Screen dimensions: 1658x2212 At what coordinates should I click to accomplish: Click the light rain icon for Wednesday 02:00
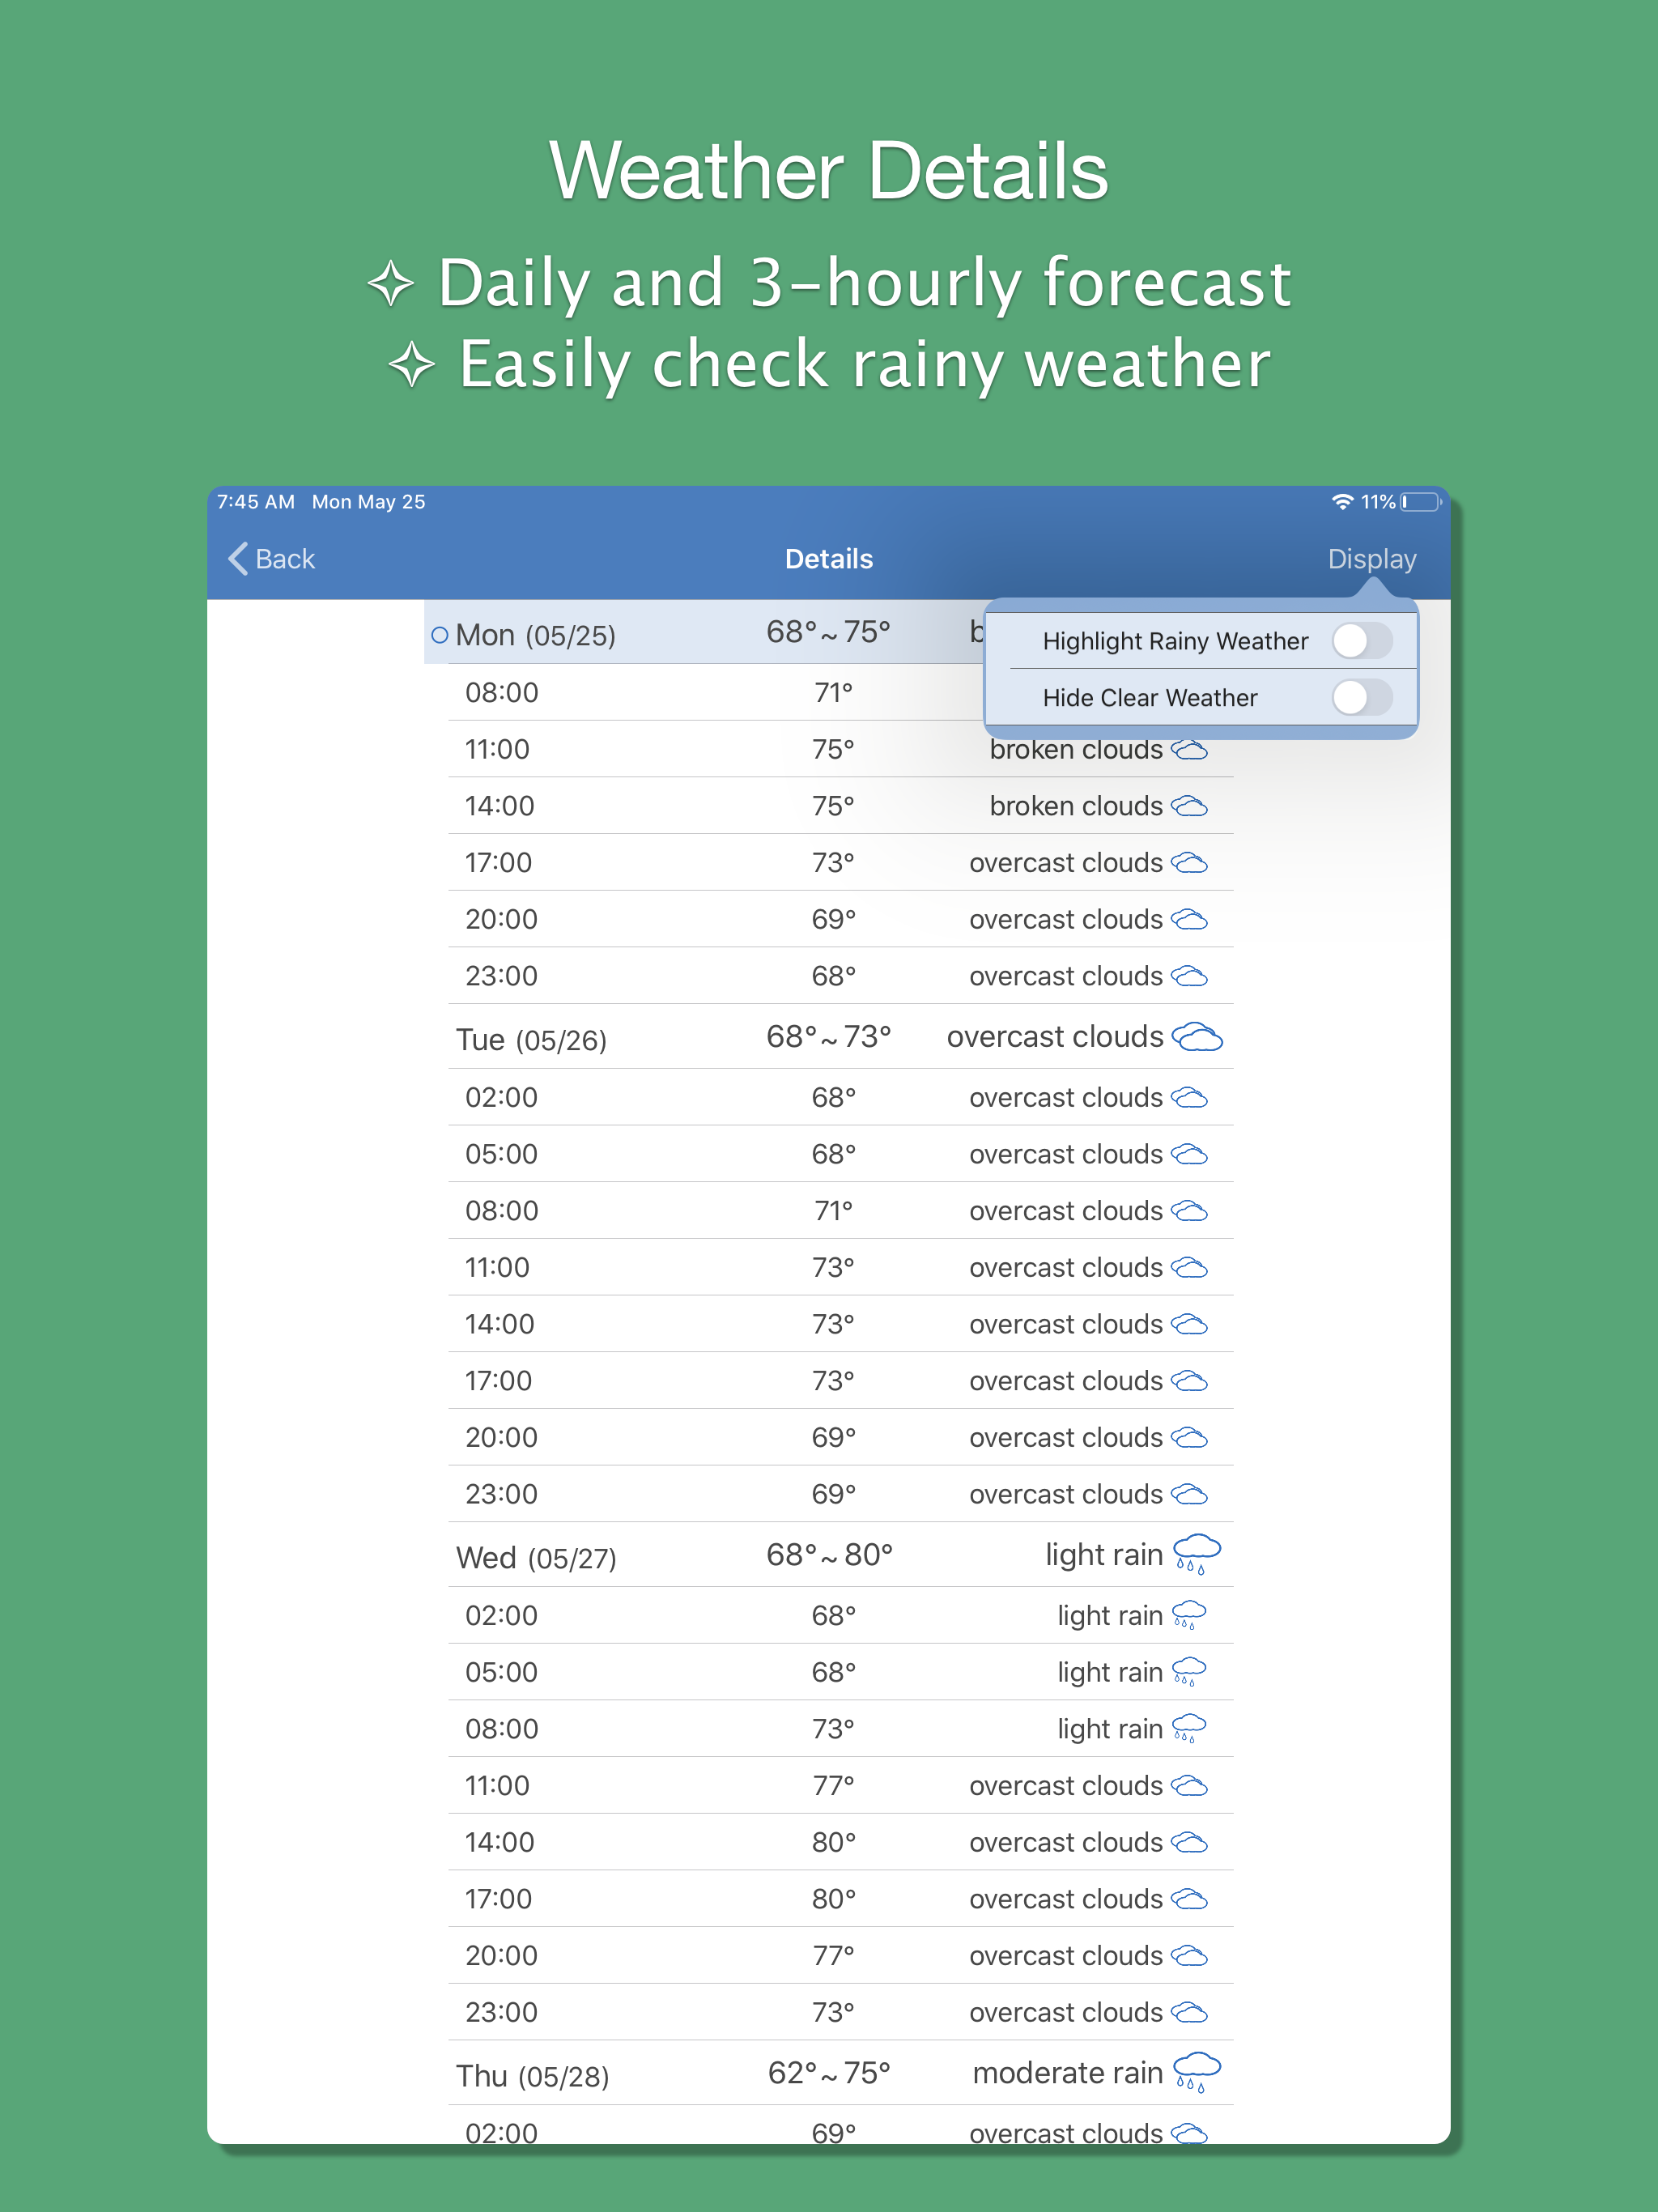[x=1189, y=1615]
